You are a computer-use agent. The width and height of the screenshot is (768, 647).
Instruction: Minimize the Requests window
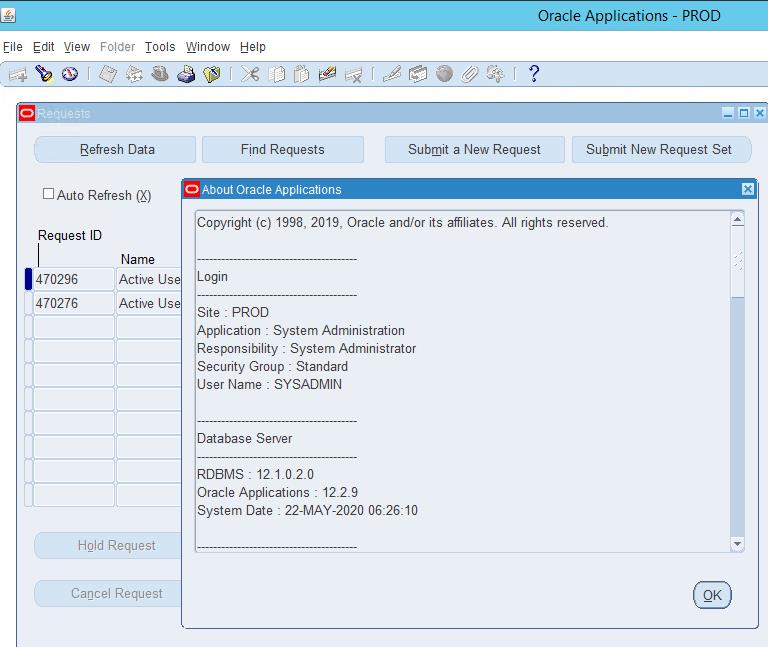(728, 113)
